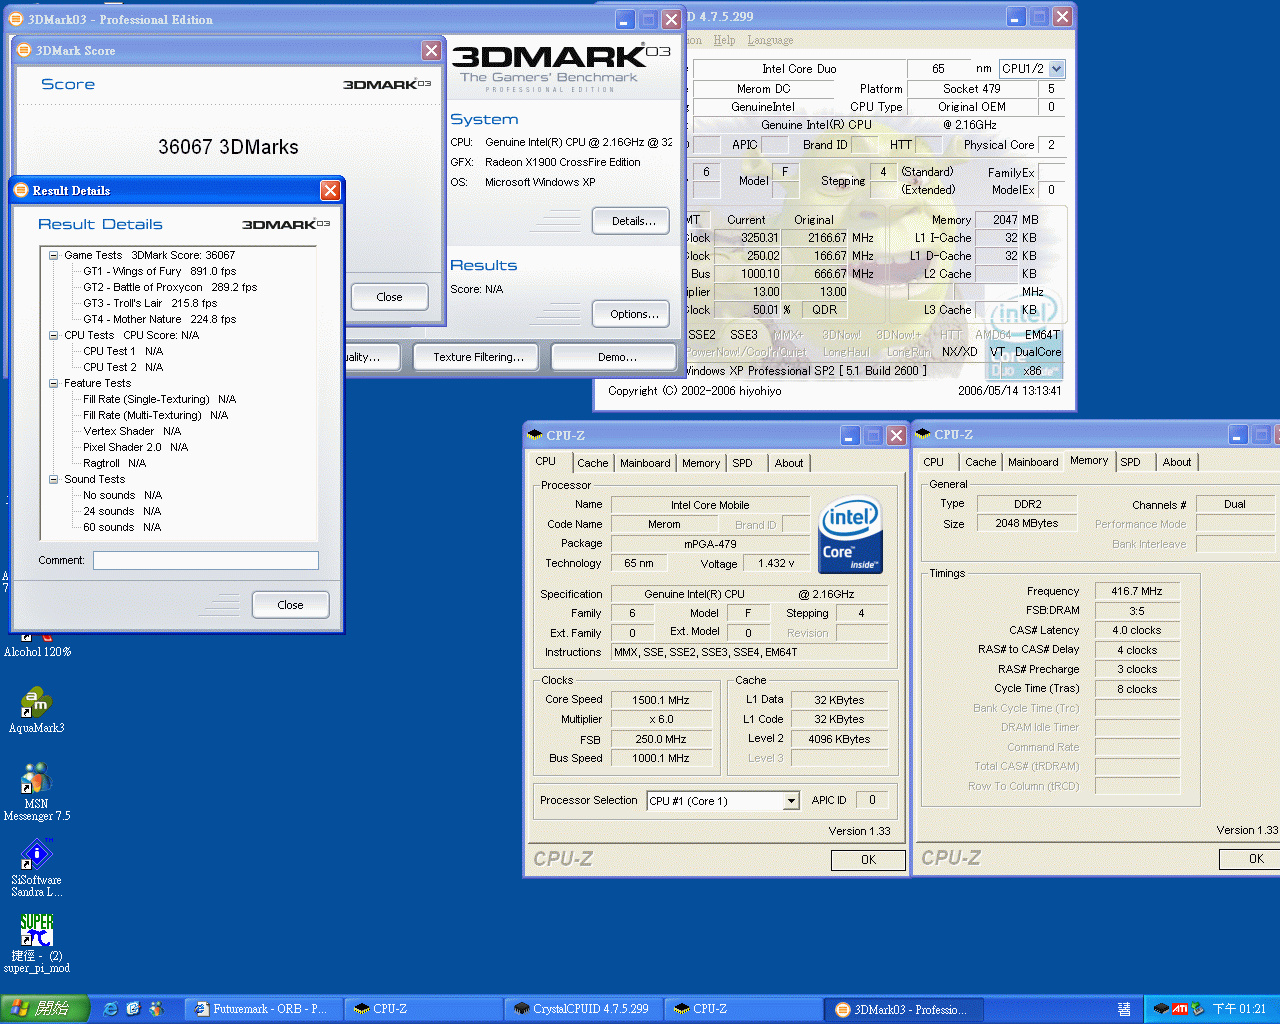1280x1024 pixels.
Task: Select the Vertex Shader row
Action: coord(132,431)
